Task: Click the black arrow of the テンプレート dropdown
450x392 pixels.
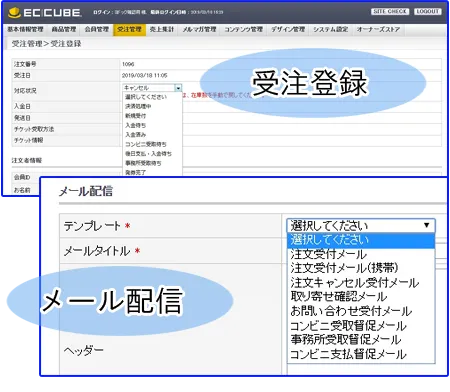Action: tap(426, 225)
